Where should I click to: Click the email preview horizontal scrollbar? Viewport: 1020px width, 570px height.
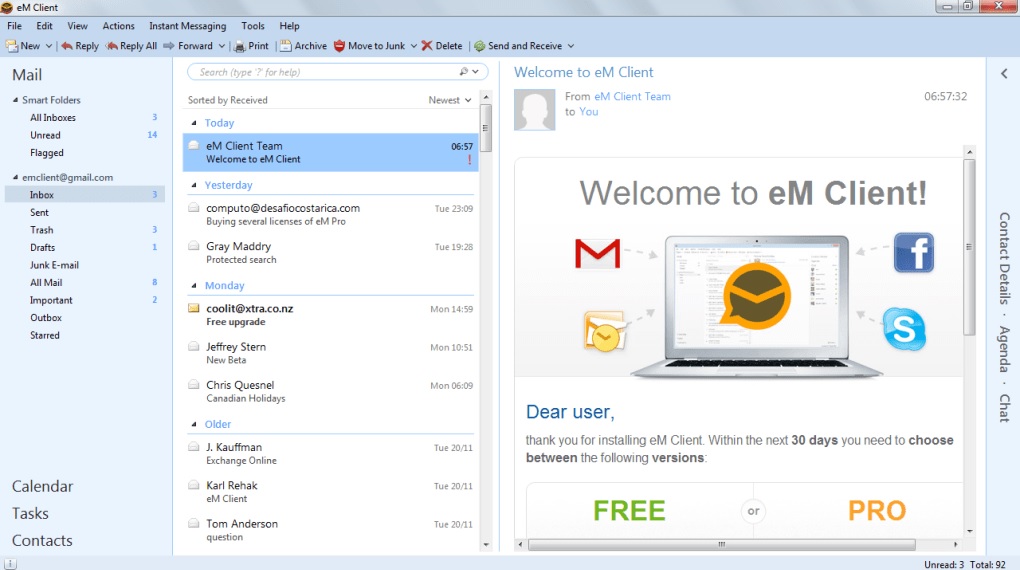point(720,545)
